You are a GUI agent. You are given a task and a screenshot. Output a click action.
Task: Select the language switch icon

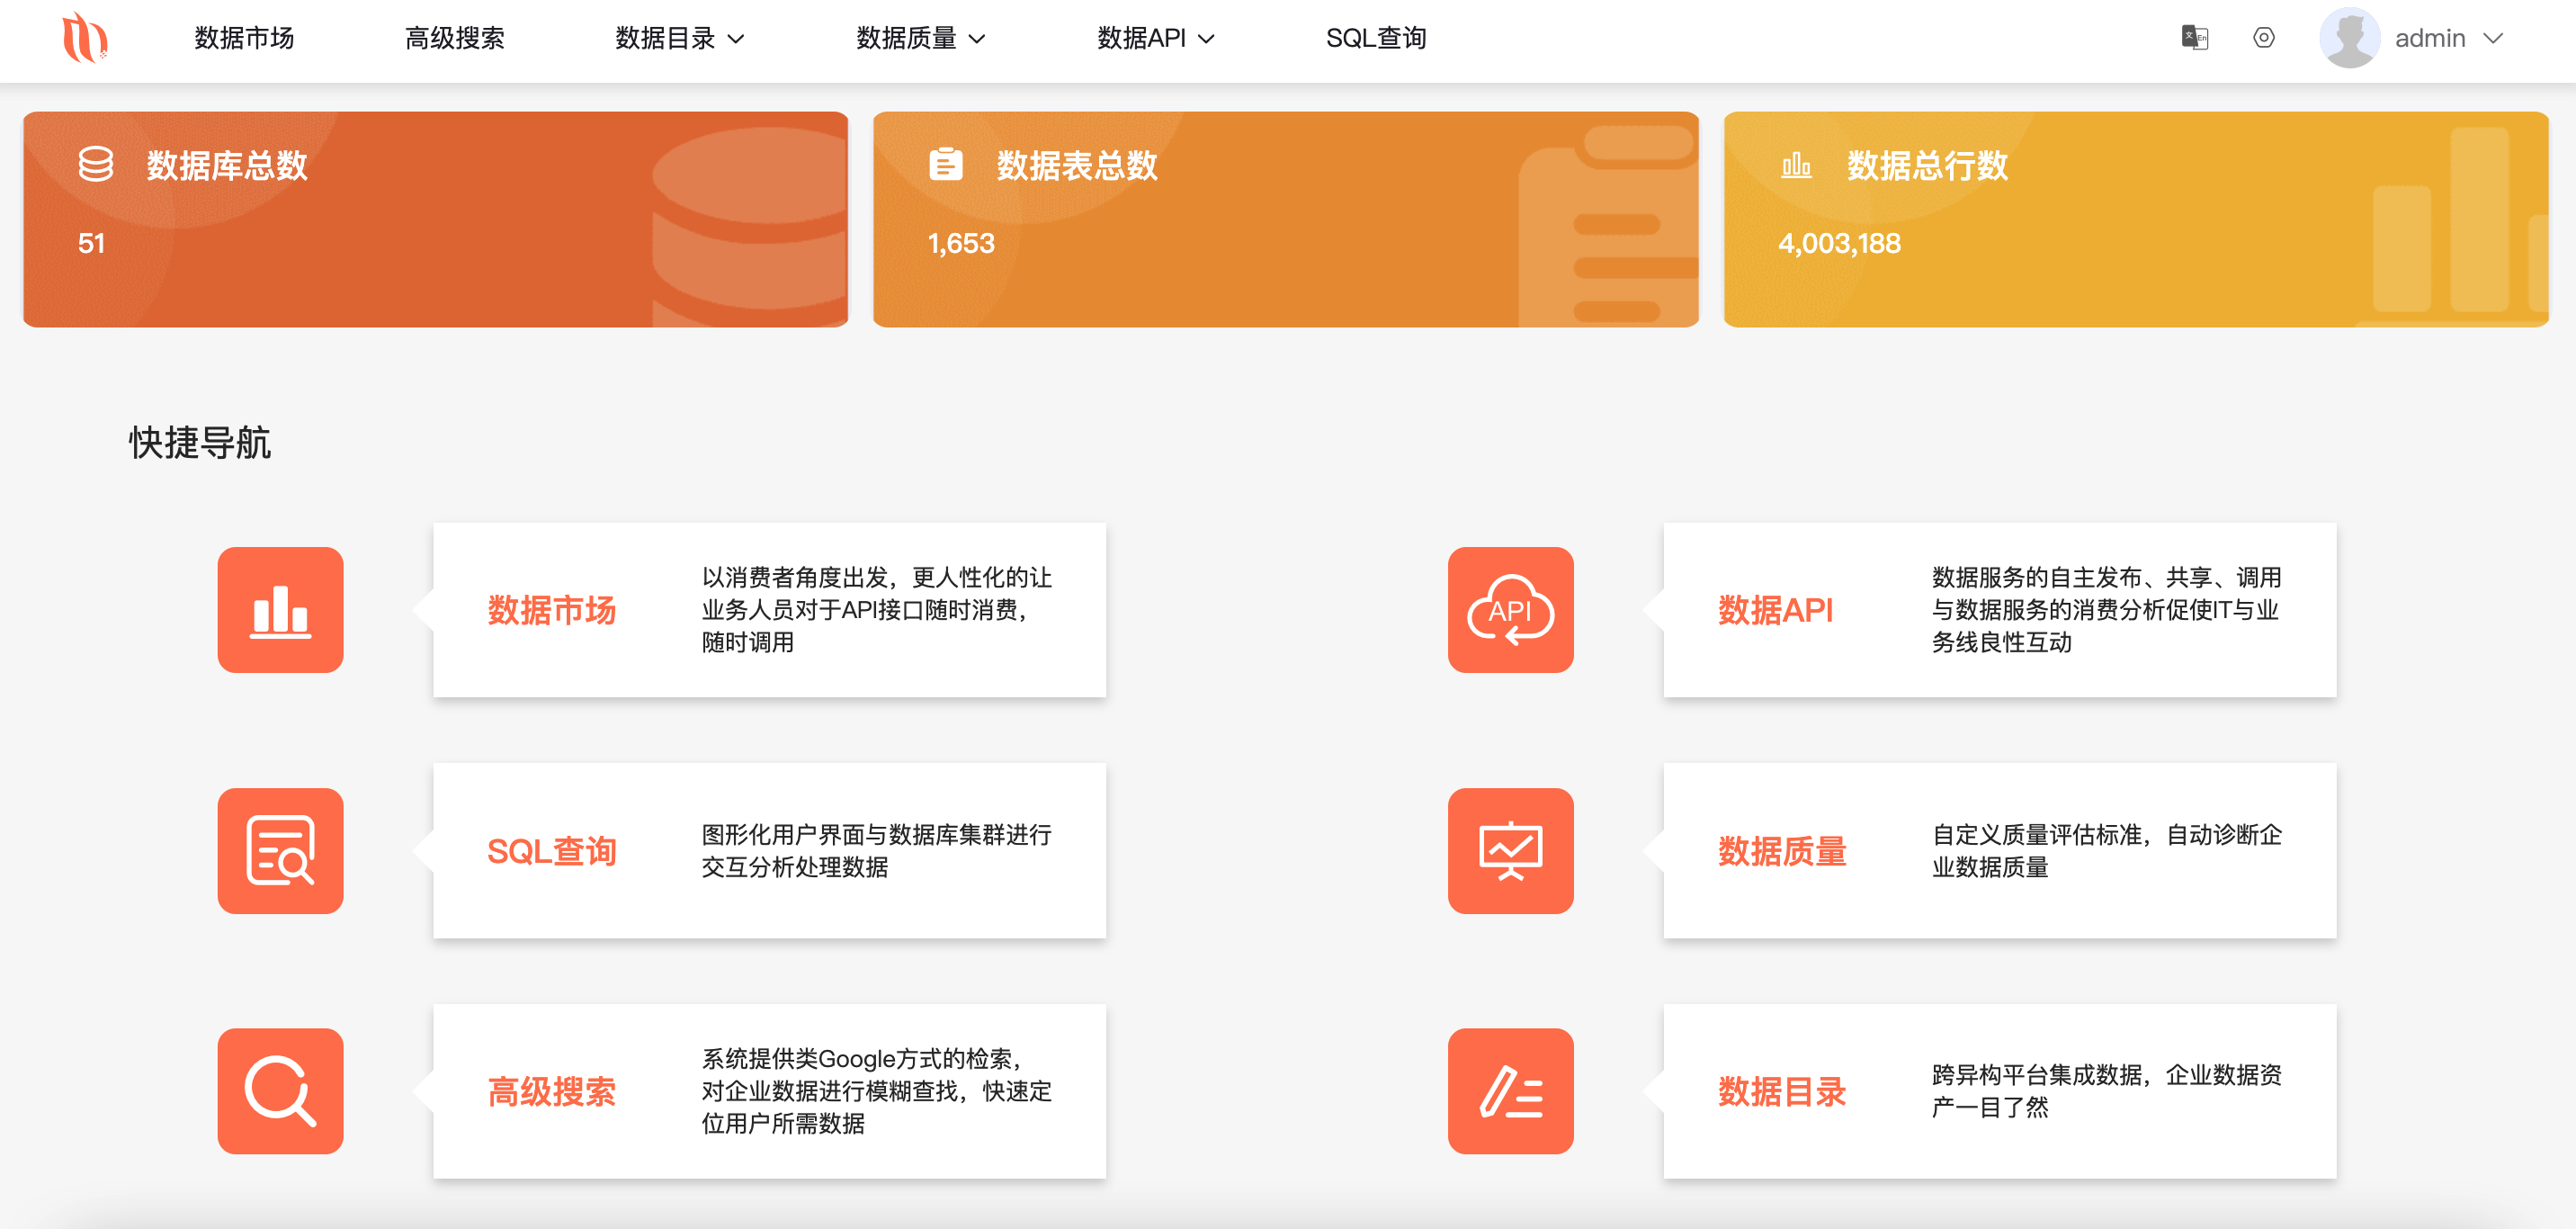2195,37
